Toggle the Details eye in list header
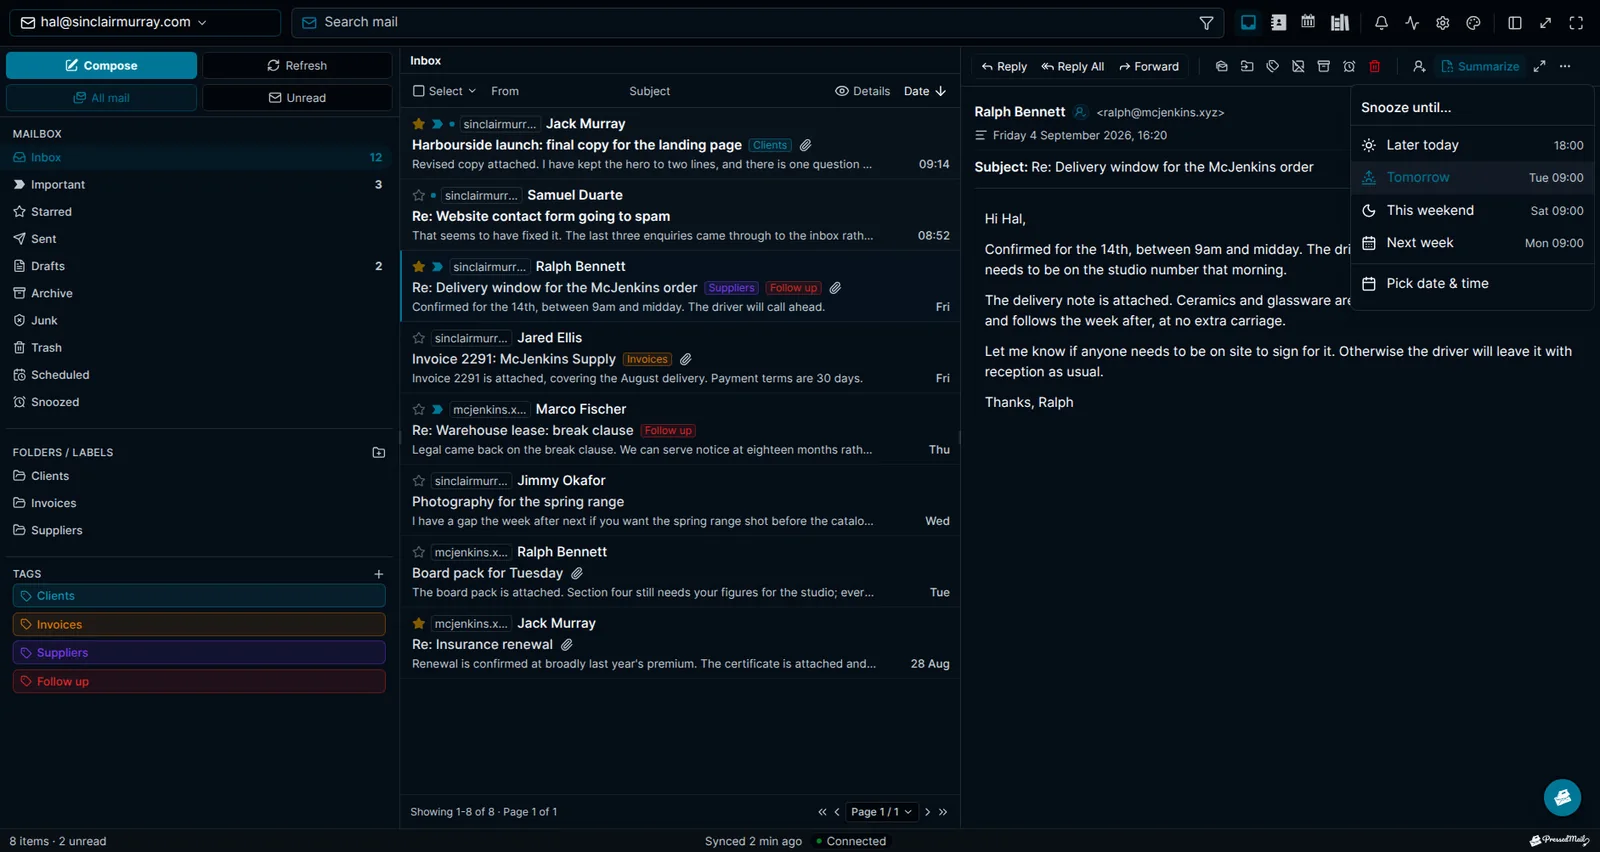The height and width of the screenshot is (852, 1600). coord(862,91)
